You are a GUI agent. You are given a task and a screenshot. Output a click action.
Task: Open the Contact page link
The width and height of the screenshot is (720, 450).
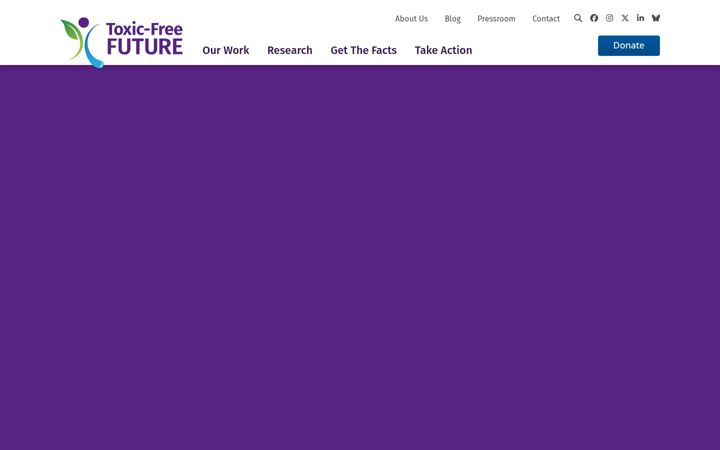546,19
